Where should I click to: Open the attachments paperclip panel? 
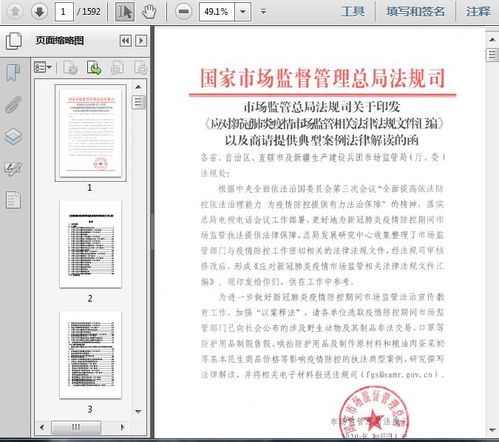pyautogui.click(x=13, y=104)
